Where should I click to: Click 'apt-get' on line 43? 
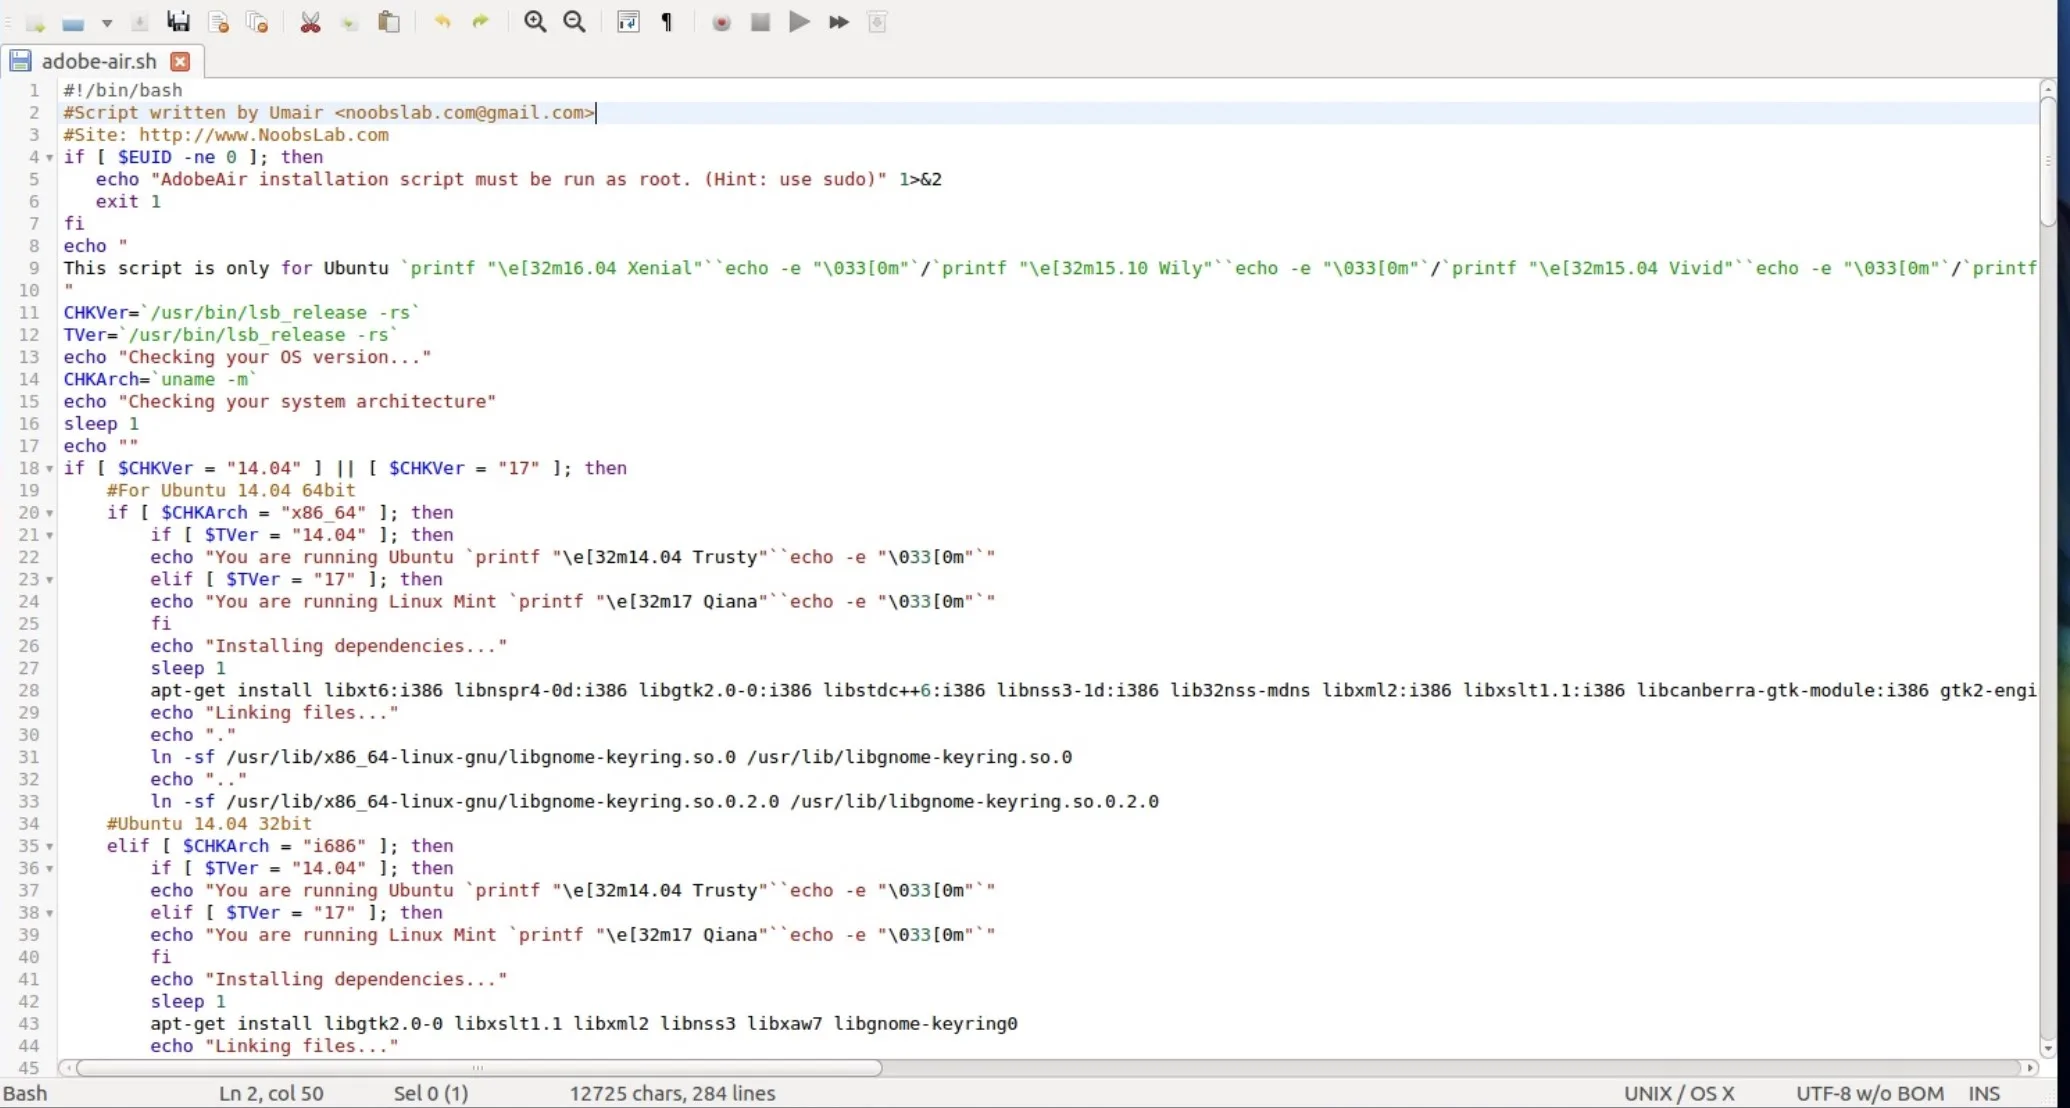pyautogui.click(x=188, y=1024)
